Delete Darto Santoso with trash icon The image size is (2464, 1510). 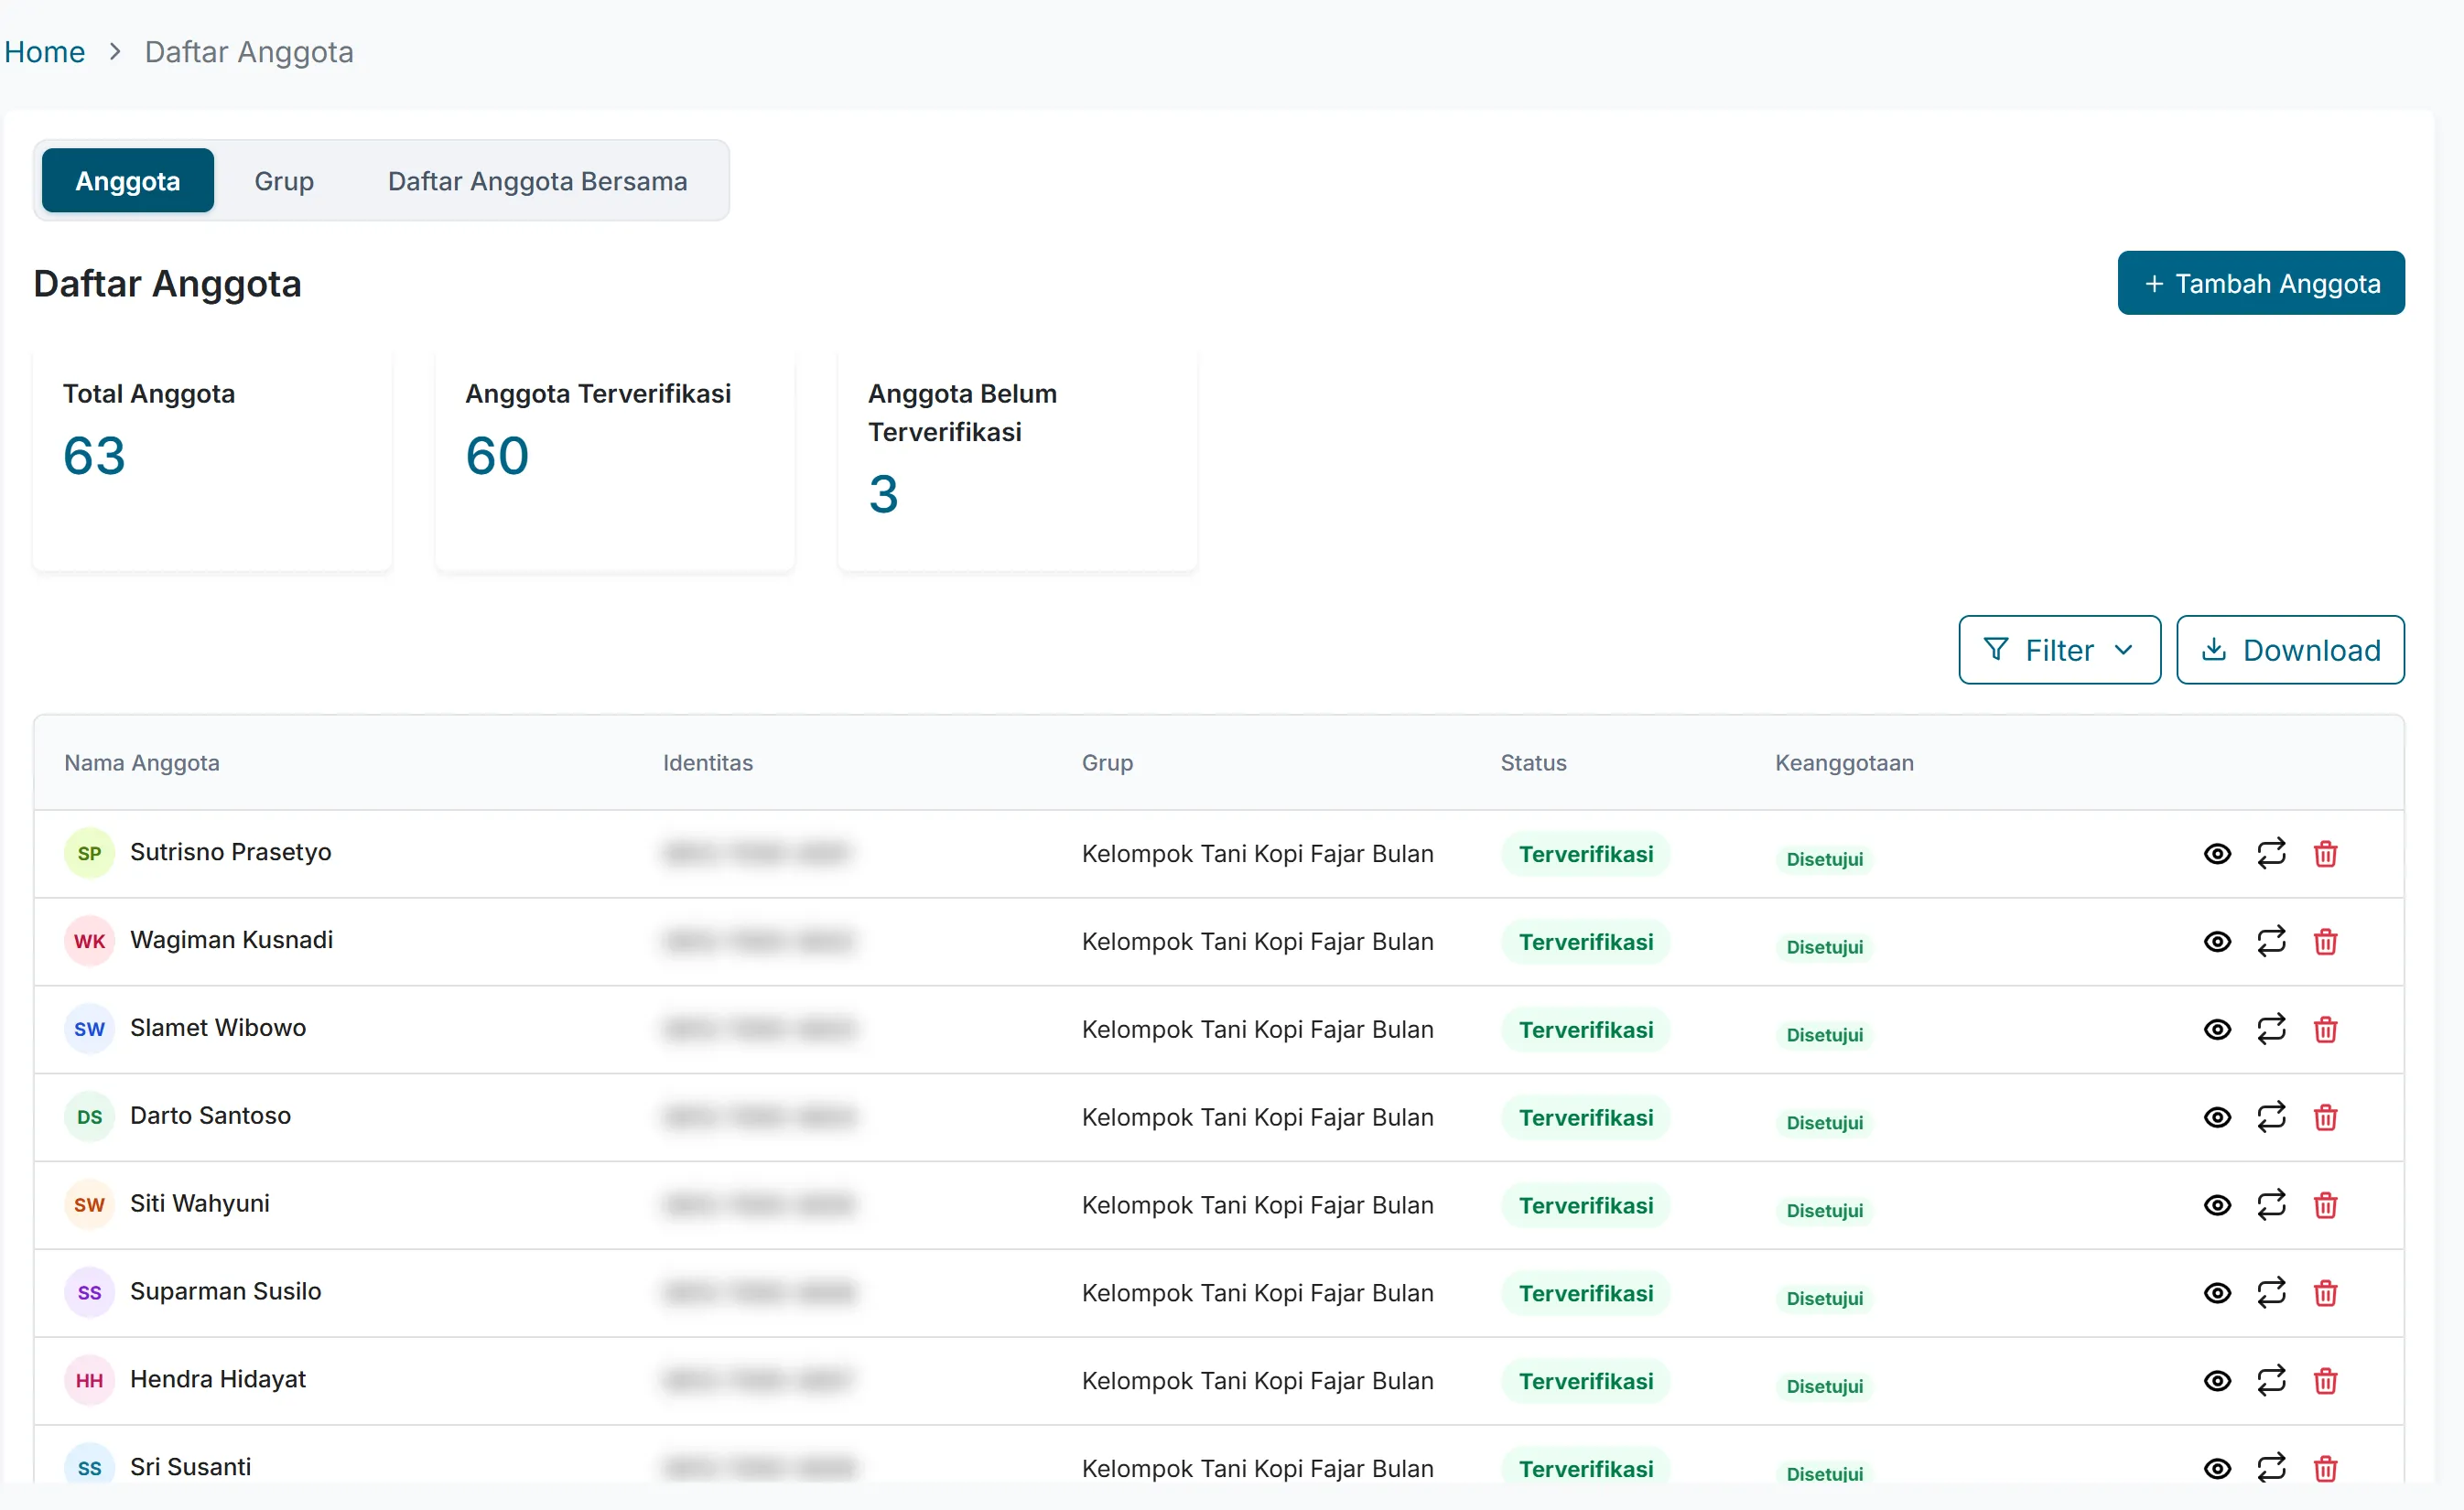click(2325, 1118)
